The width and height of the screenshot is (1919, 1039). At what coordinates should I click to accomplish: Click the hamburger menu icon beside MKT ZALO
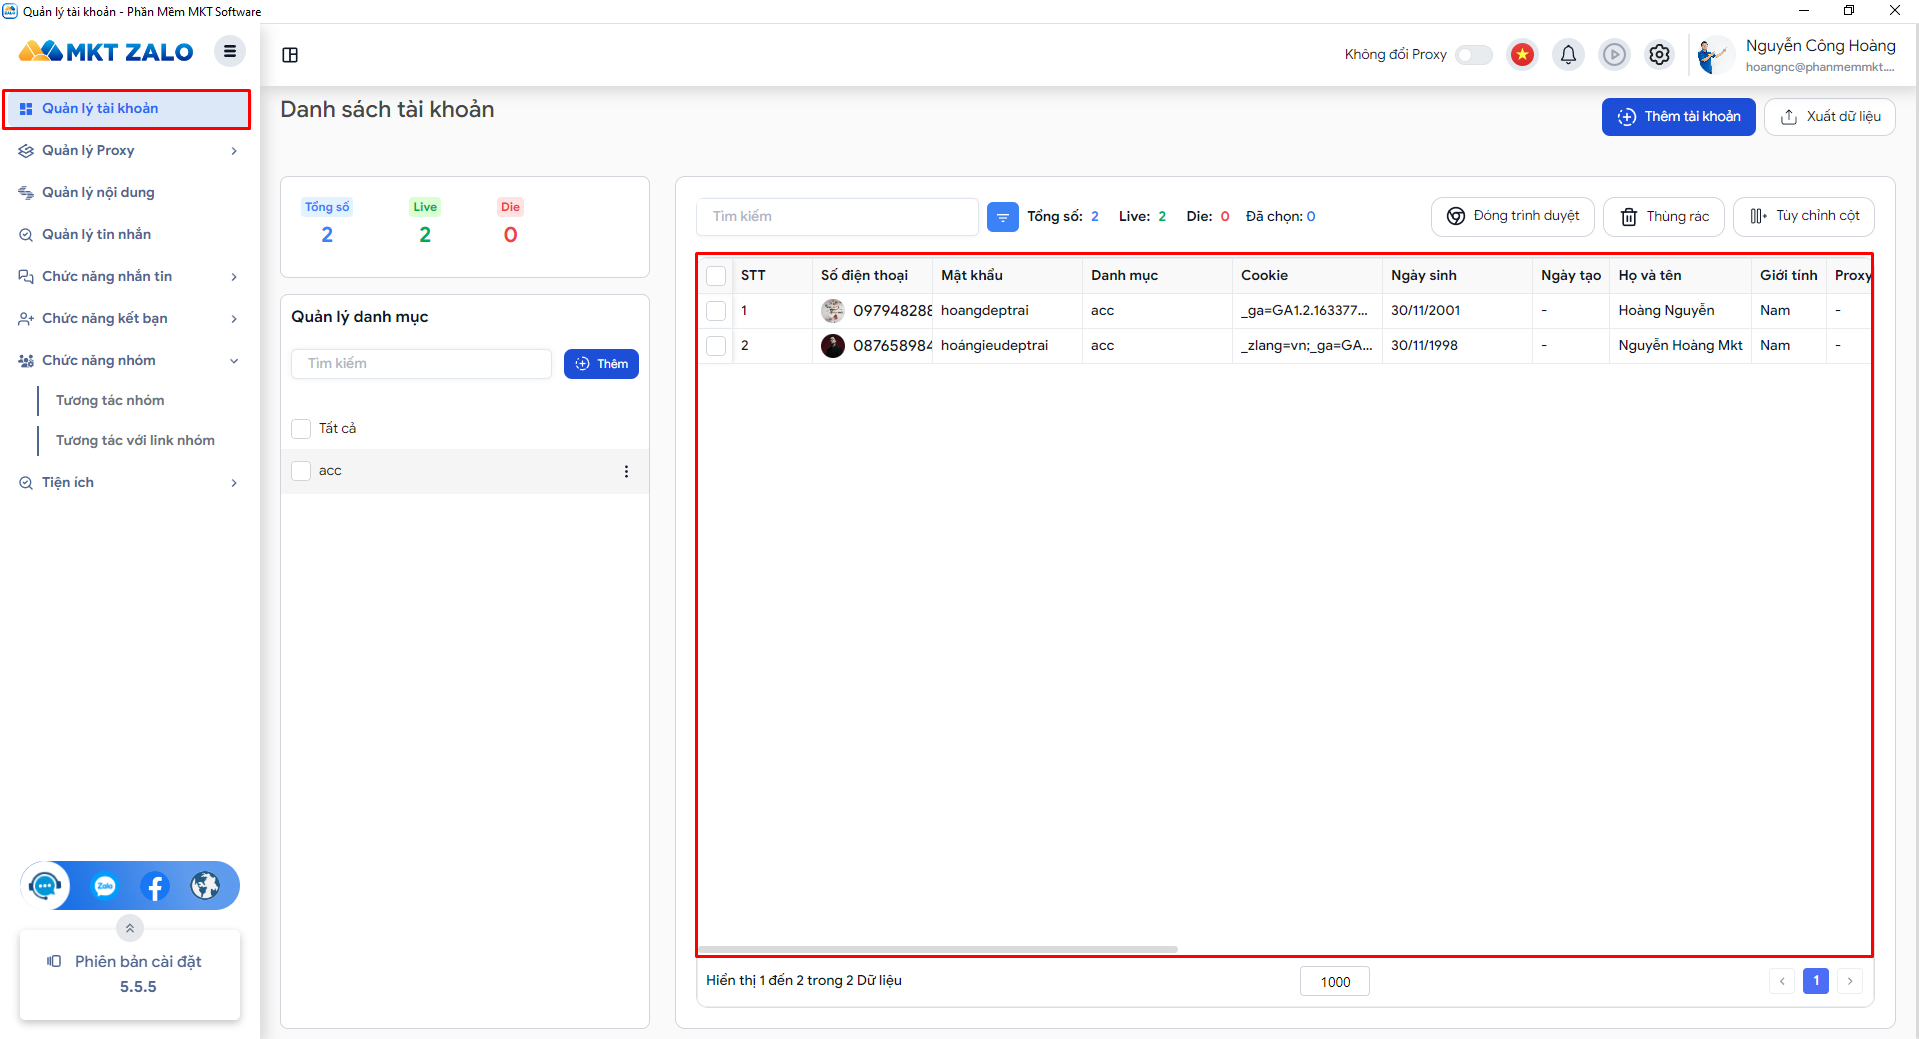coord(230,51)
